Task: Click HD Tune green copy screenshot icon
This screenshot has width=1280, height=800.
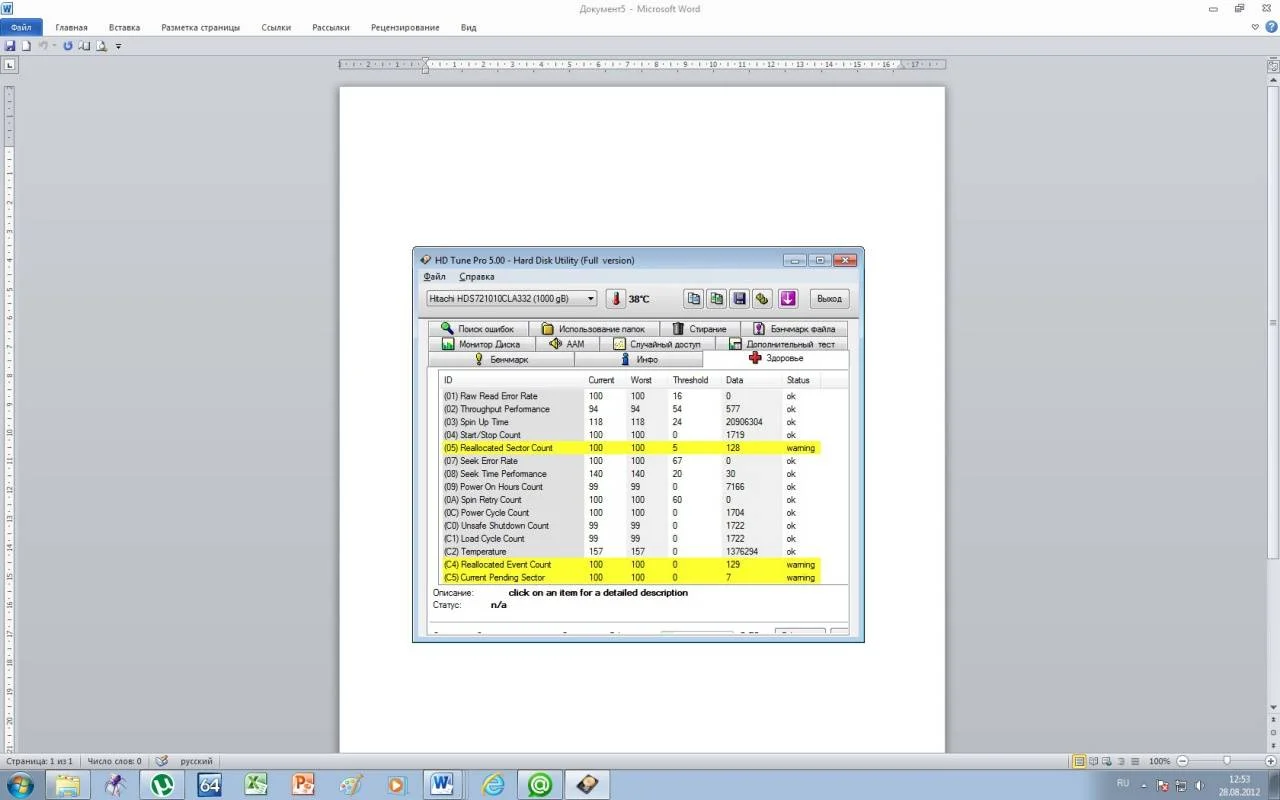Action: click(x=717, y=298)
